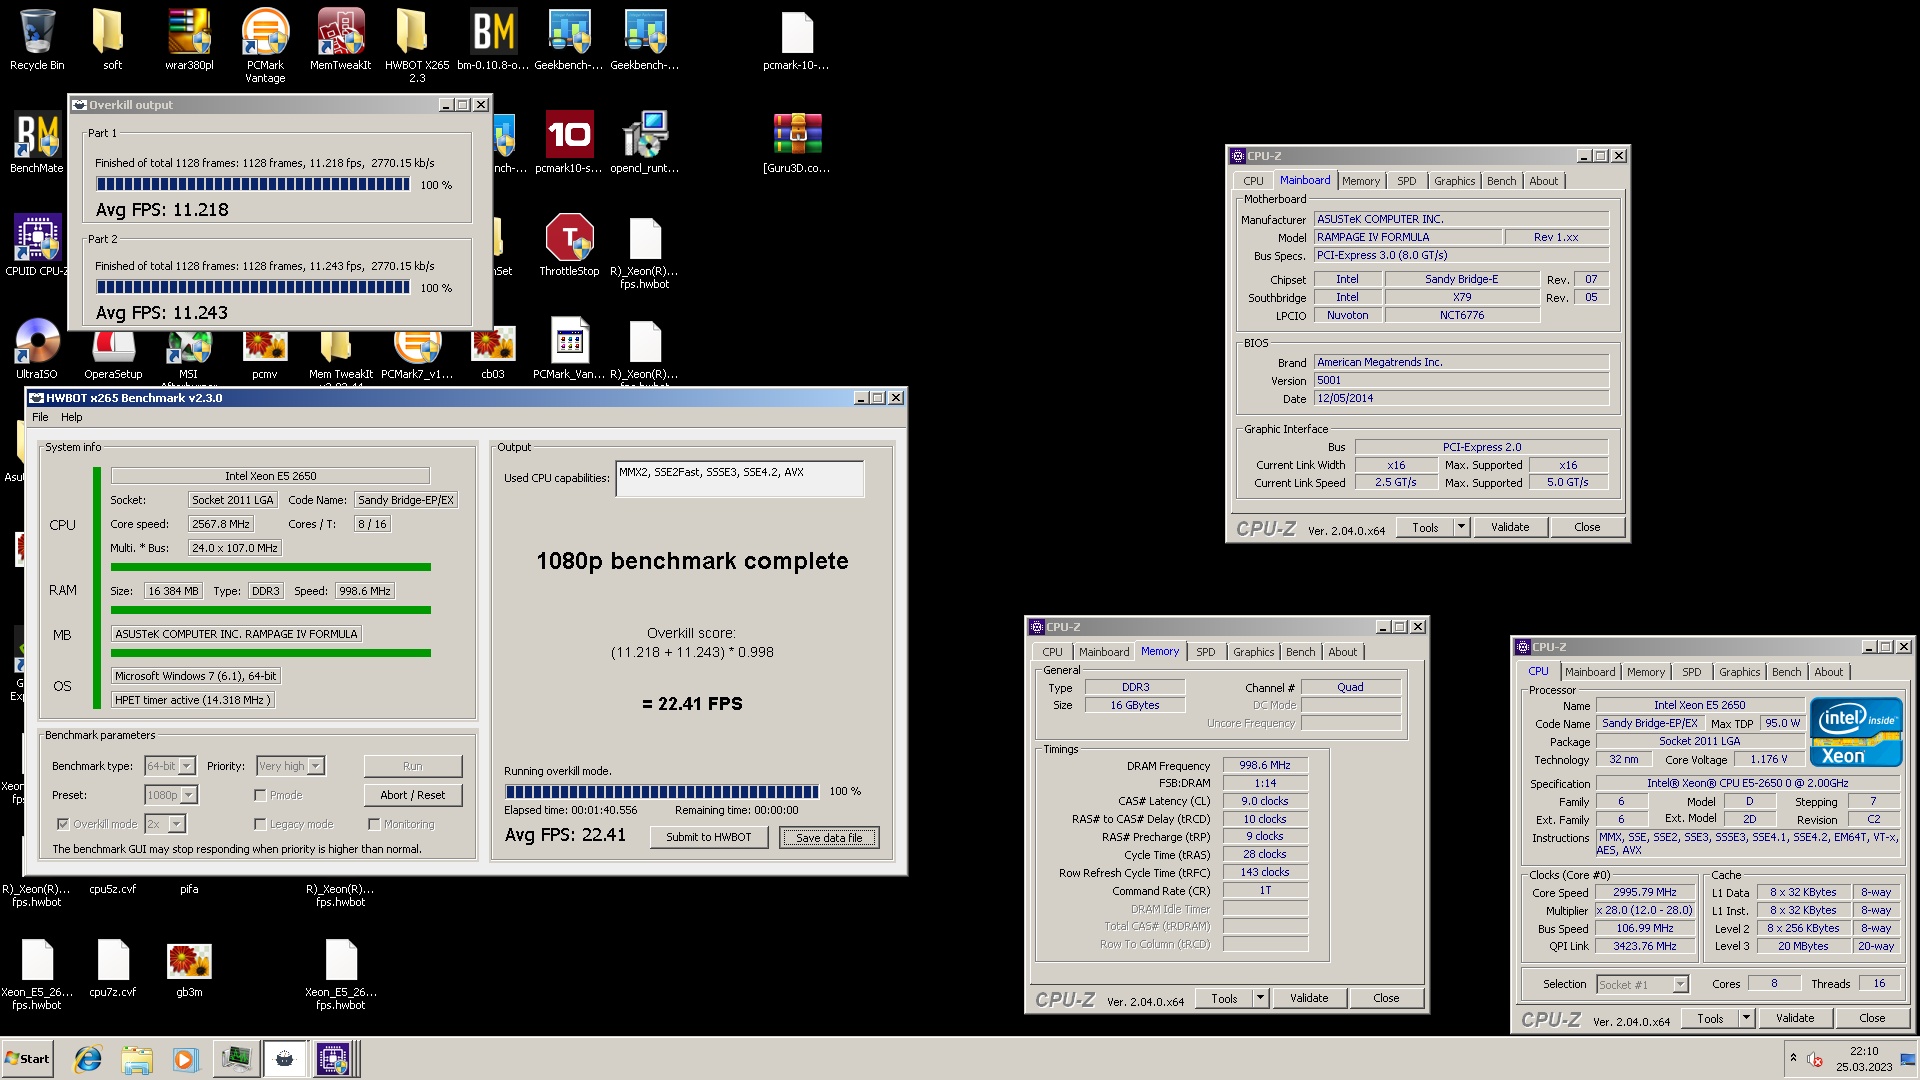Click Submit to HWBOT button
This screenshot has width=1920, height=1080.
[x=708, y=837]
